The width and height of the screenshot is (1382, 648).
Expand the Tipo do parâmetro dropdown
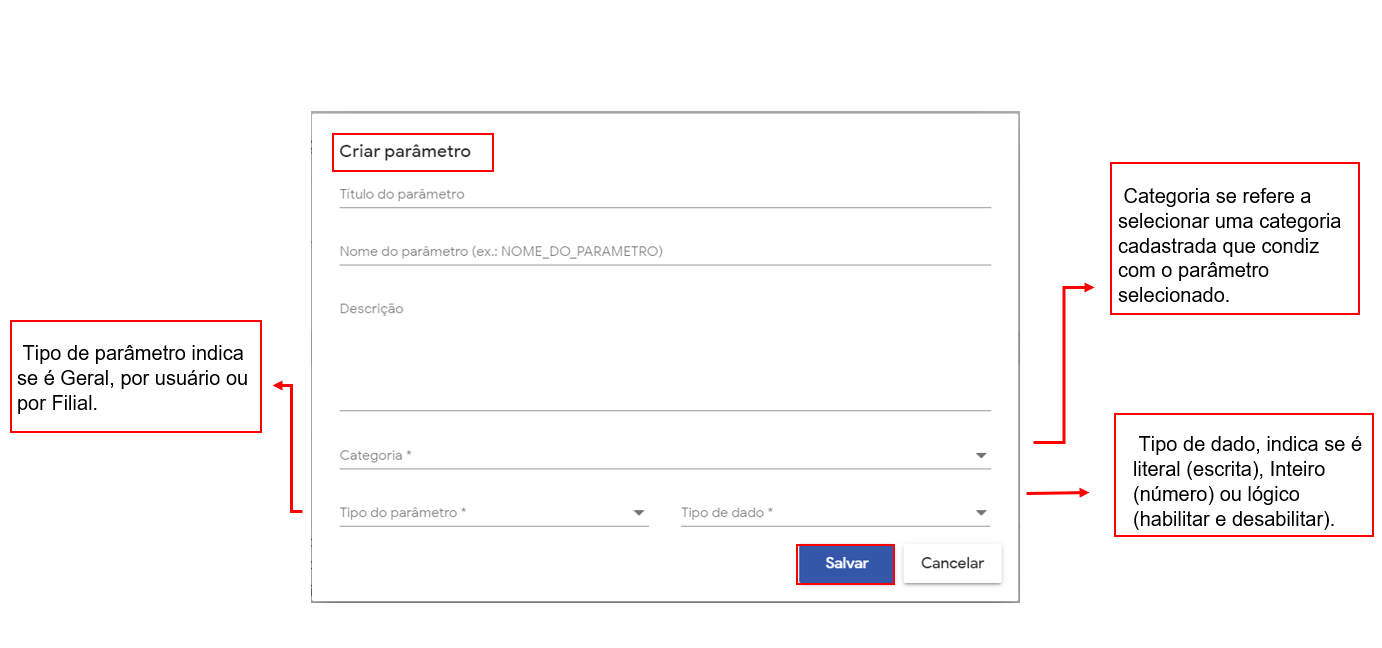488,513
